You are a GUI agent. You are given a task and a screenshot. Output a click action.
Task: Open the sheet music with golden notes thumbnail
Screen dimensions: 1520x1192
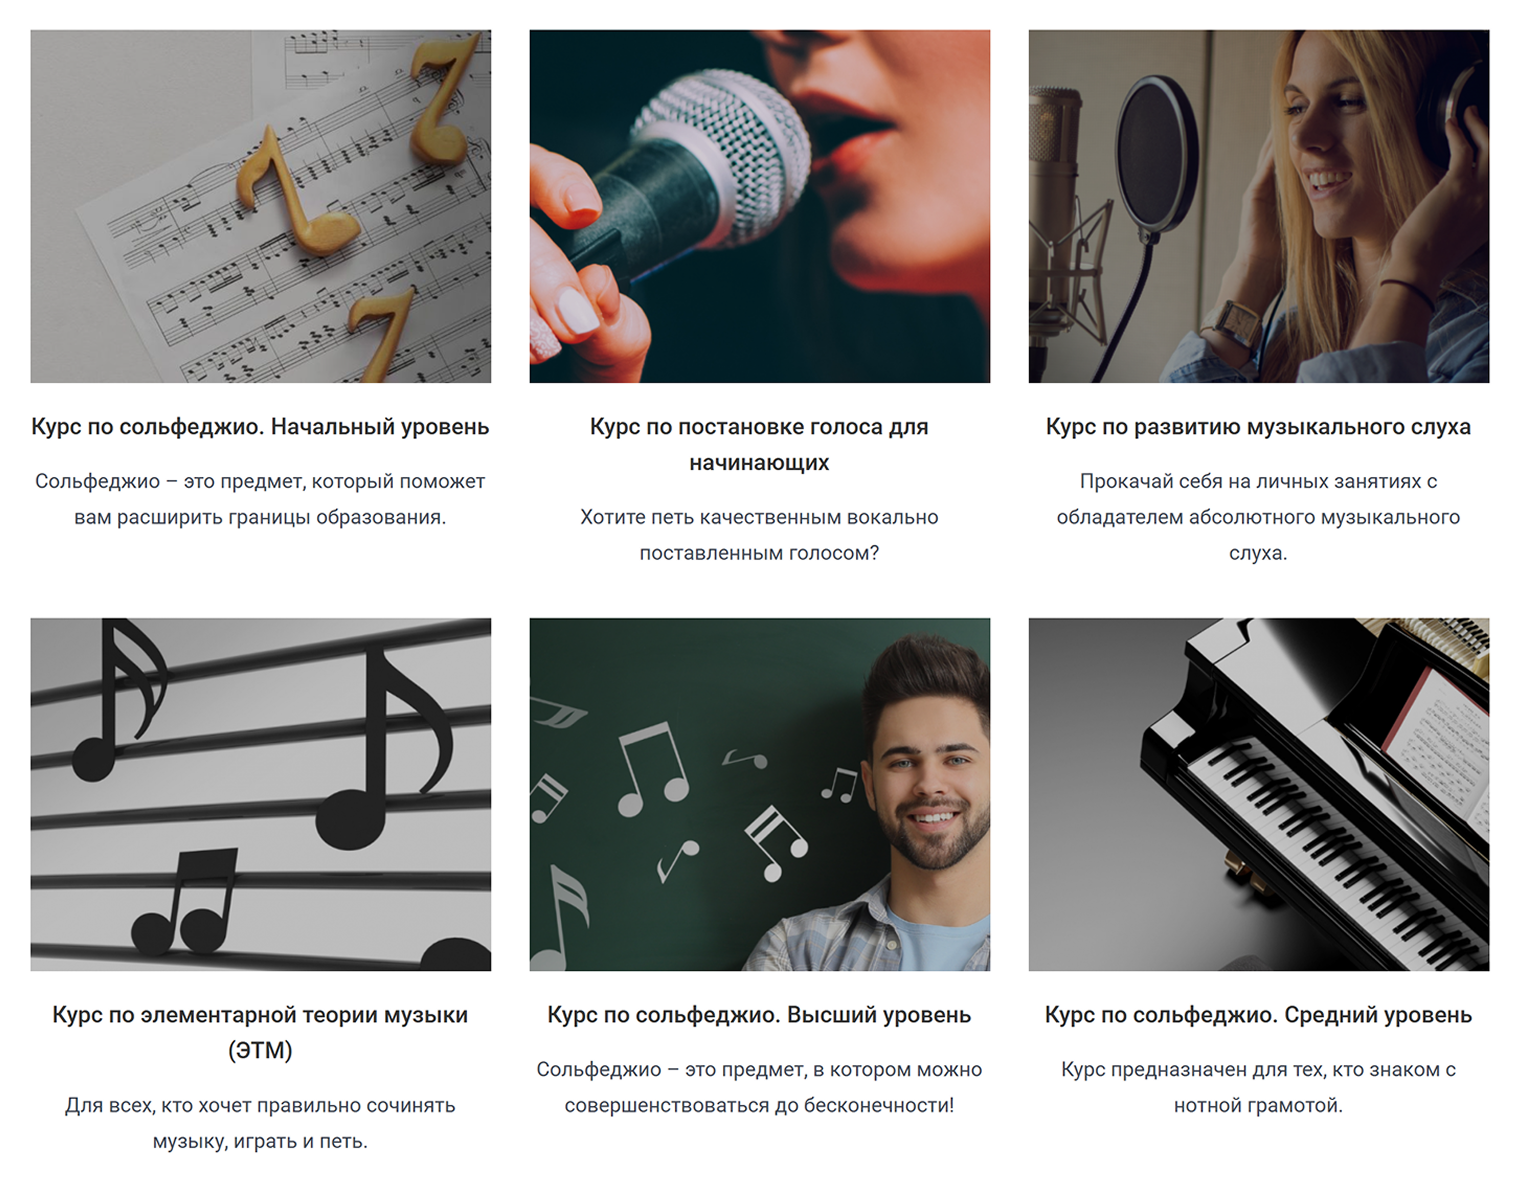point(260,206)
